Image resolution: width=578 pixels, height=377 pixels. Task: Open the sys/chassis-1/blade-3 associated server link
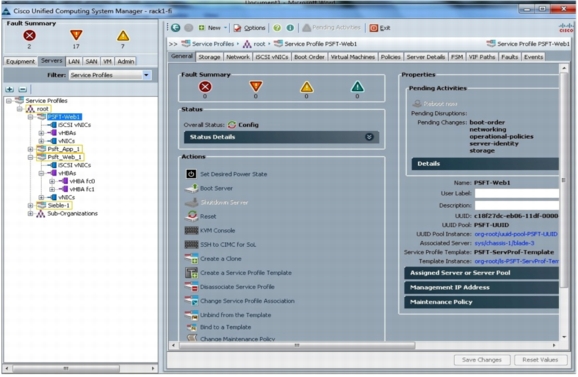pos(504,243)
